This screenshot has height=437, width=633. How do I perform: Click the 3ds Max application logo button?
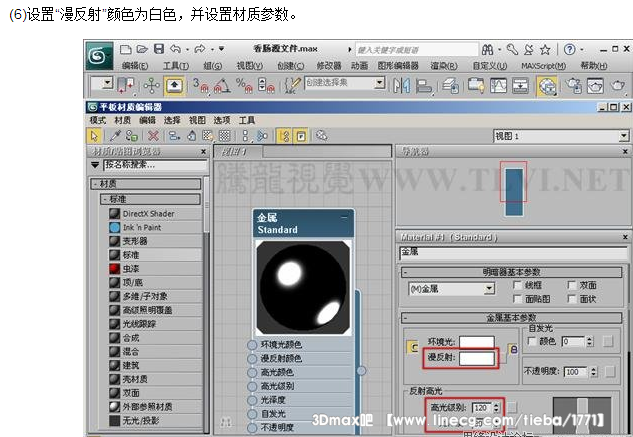[99, 55]
